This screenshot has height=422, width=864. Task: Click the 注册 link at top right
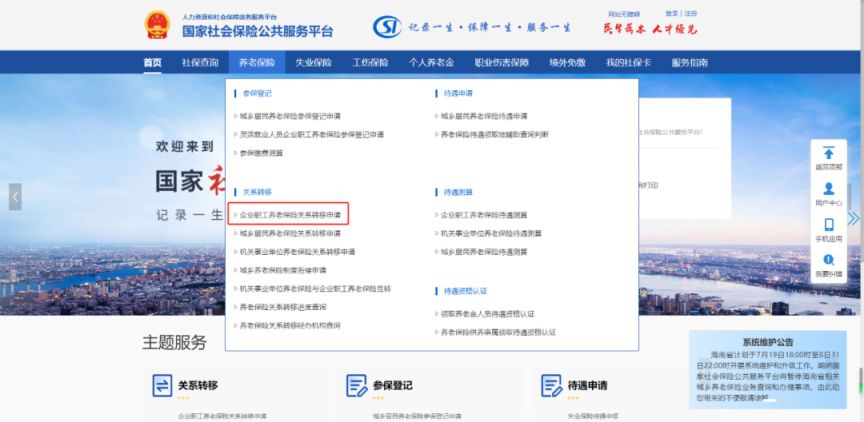click(x=690, y=13)
